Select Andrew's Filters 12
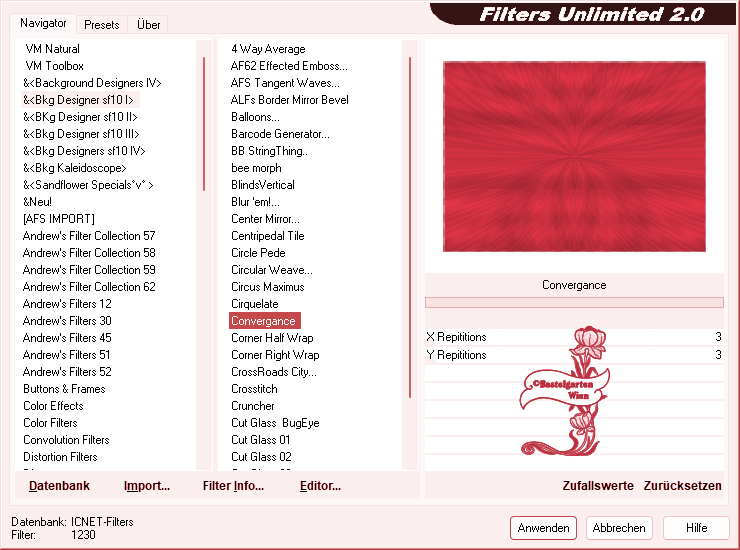Viewport: 740px width, 550px height. click(x=67, y=304)
